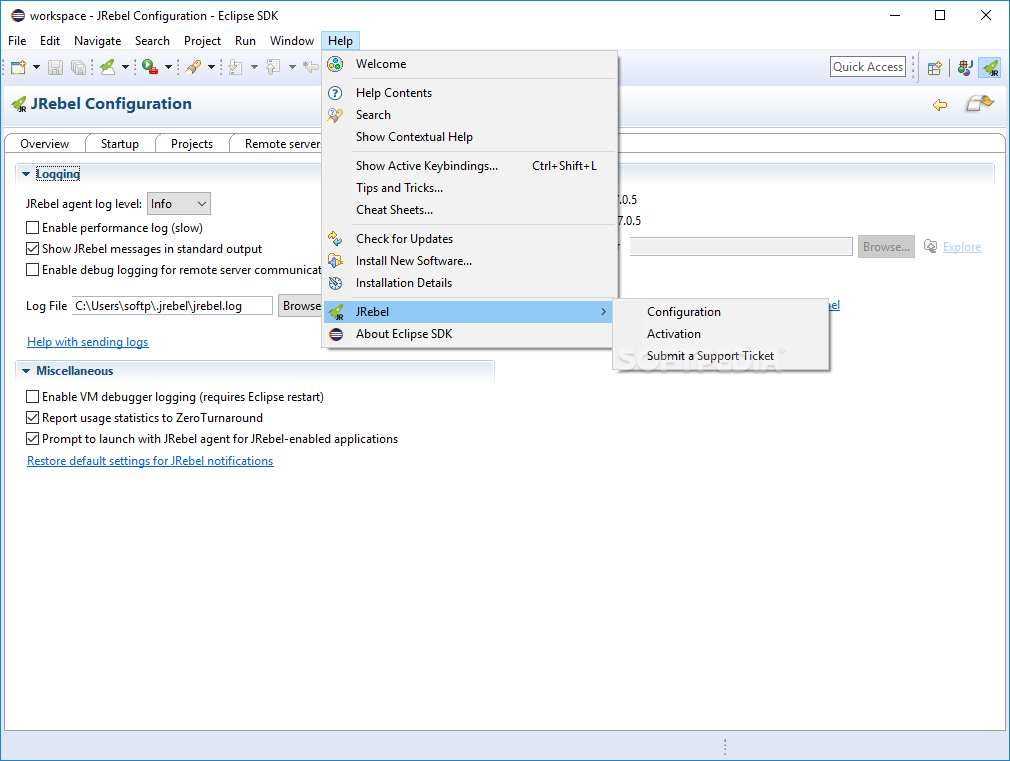Open the New wizard dropdown arrow
This screenshot has height=761, width=1010.
click(36, 67)
